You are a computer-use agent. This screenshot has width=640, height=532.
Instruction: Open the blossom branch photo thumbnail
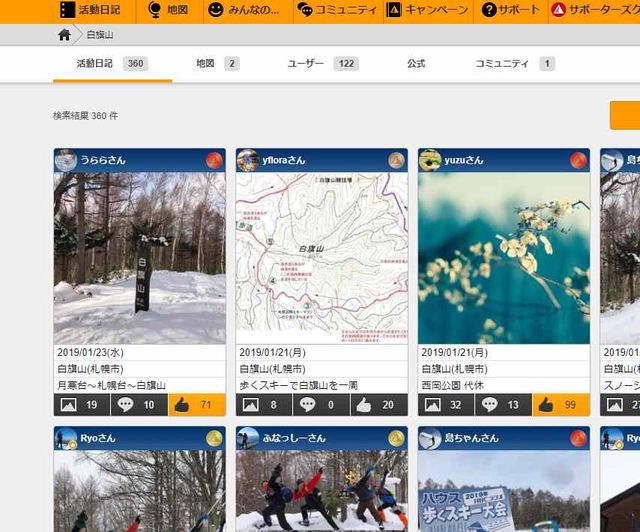[504, 258]
